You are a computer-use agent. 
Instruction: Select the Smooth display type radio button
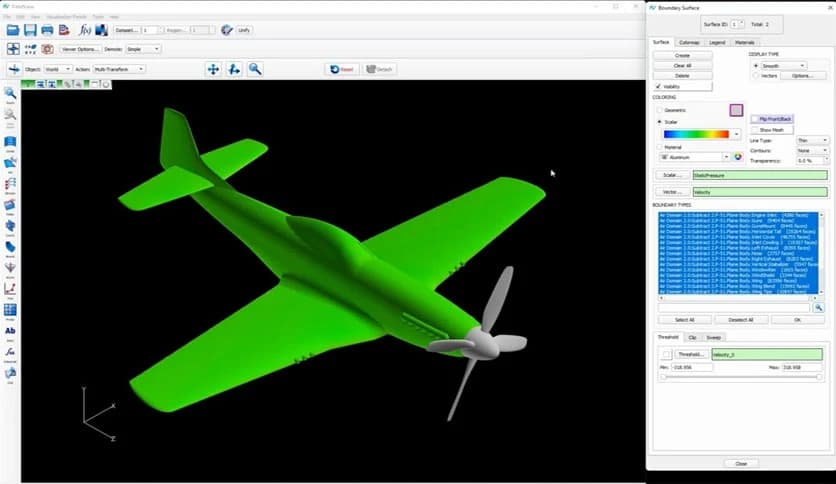pos(755,66)
